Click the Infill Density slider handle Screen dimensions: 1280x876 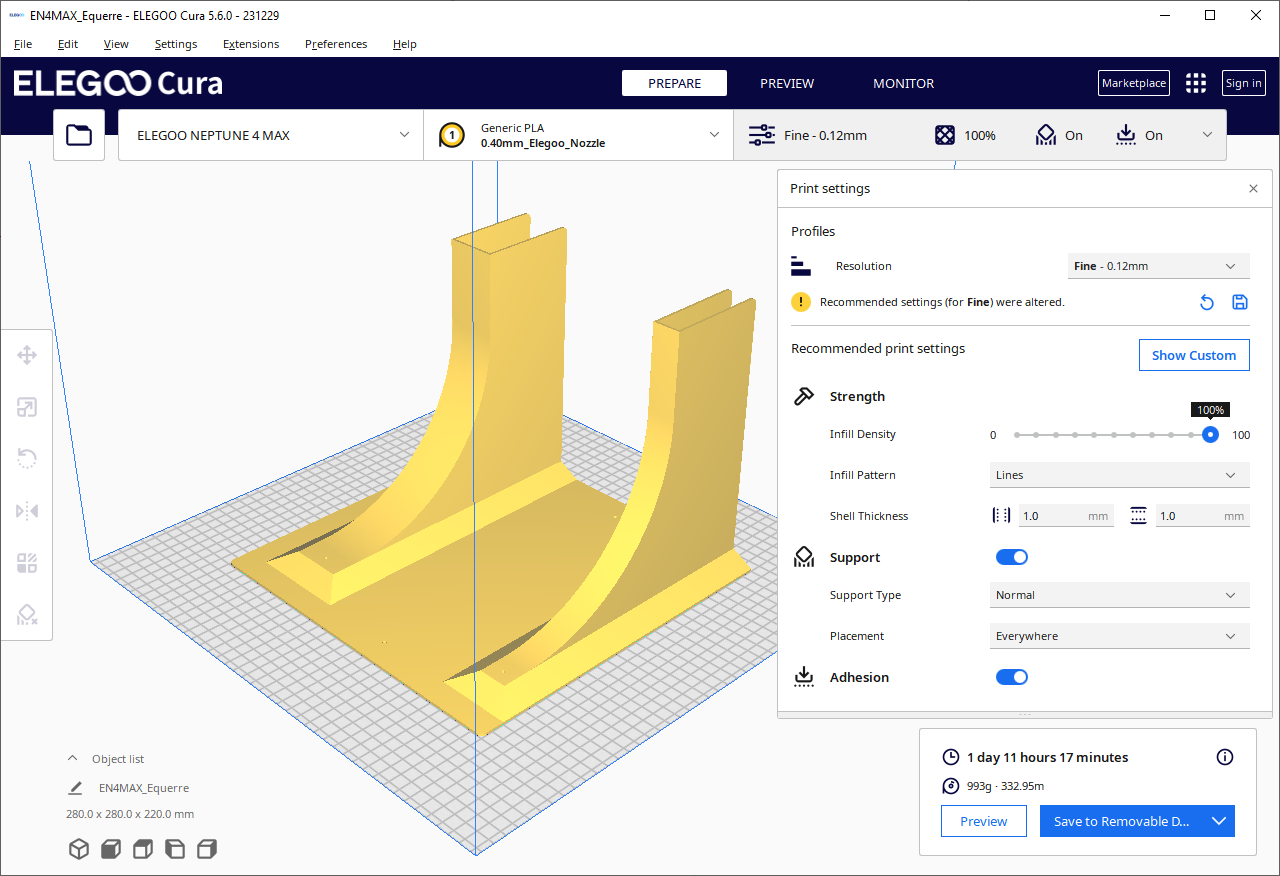click(1210, 434)
